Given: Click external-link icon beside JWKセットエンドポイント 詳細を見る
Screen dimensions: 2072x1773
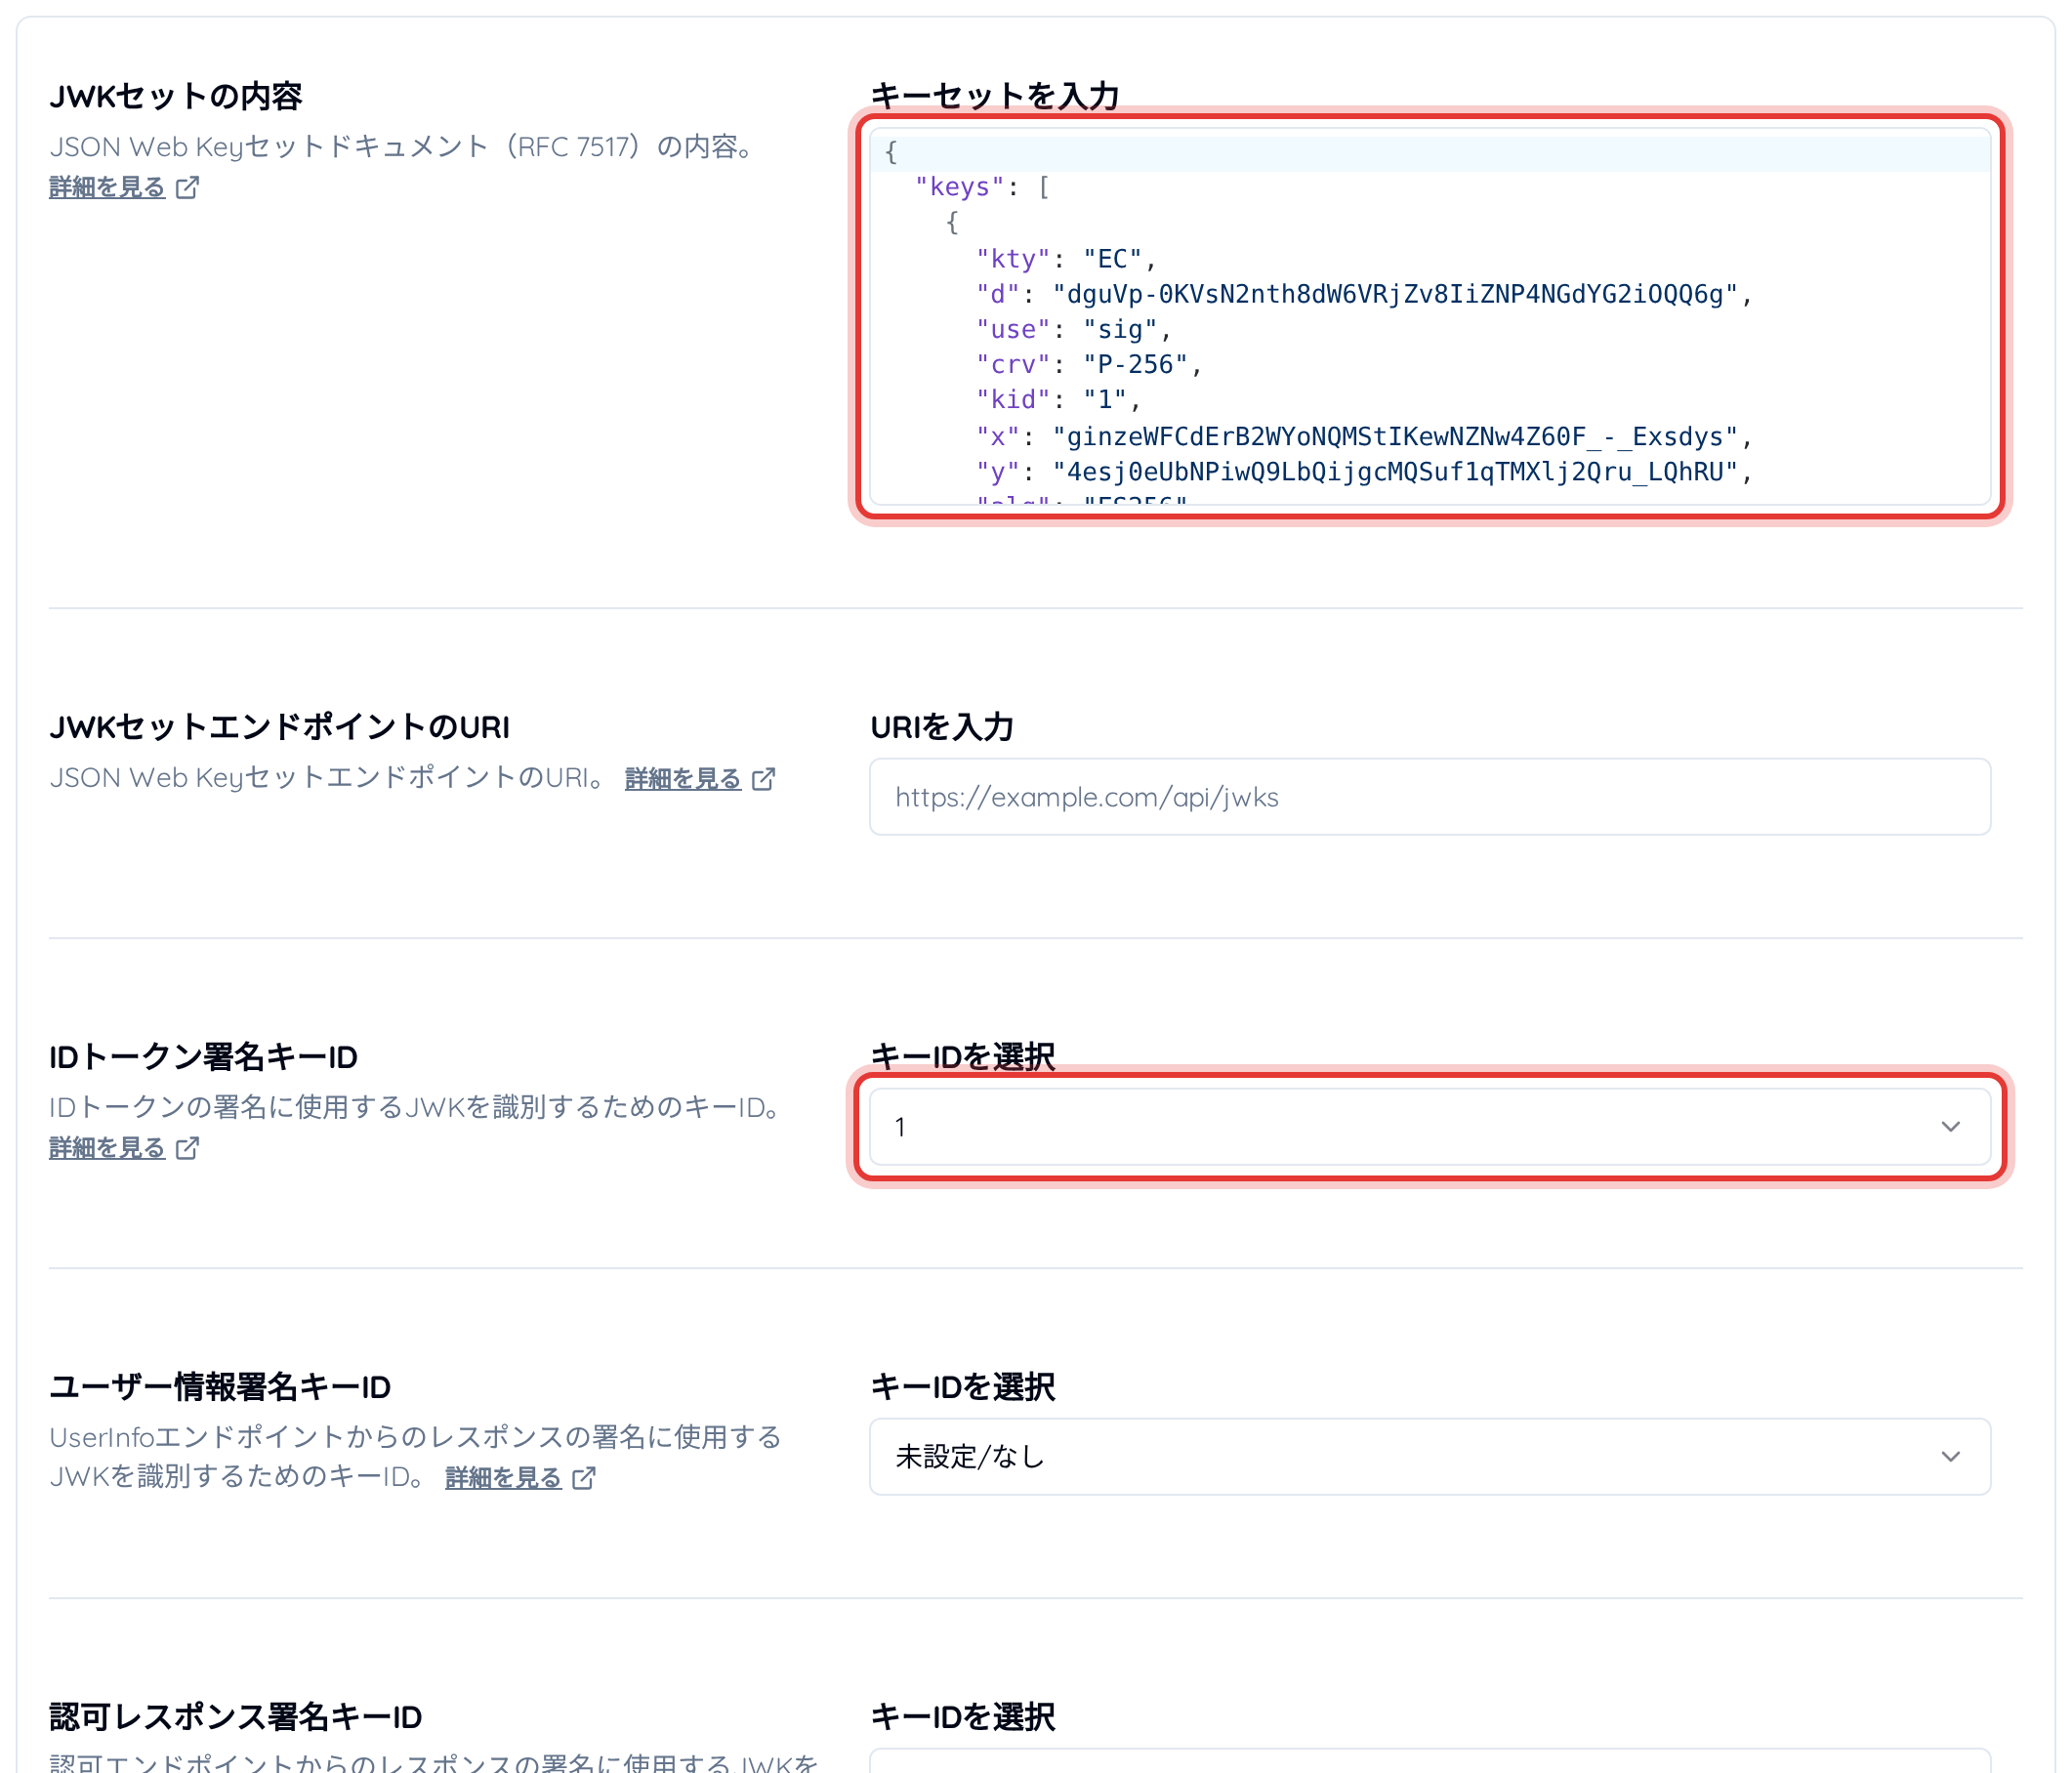Looking at the screenshot, I should click(x=763, y=778).
